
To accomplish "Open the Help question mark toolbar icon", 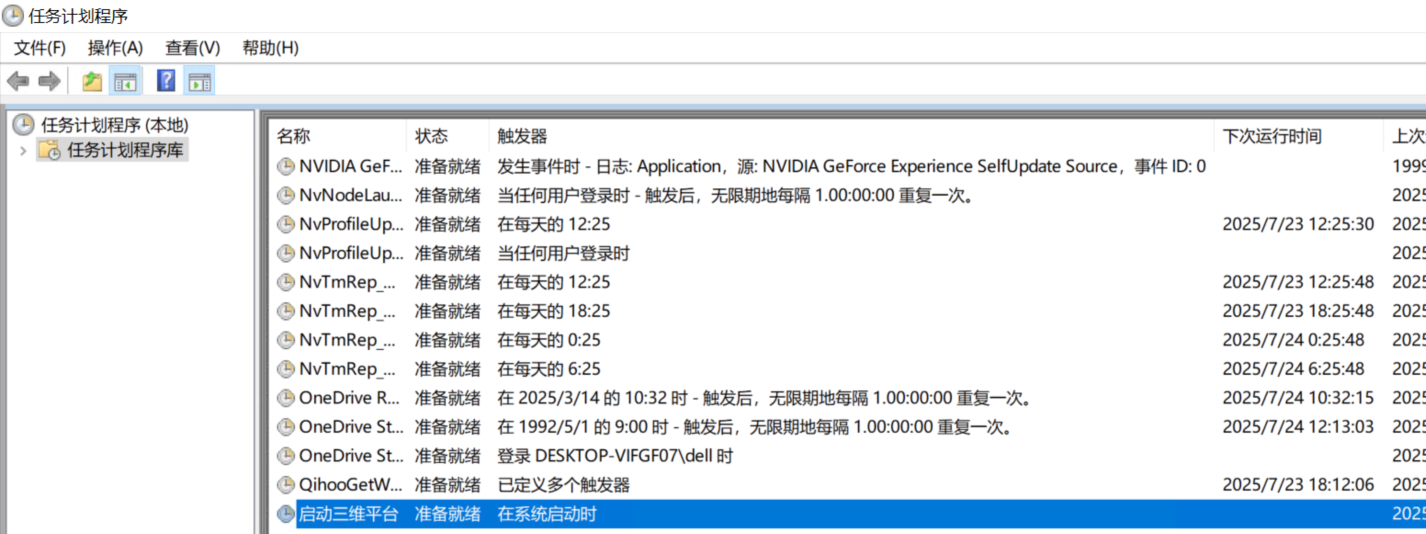I will tap(166, 81).
